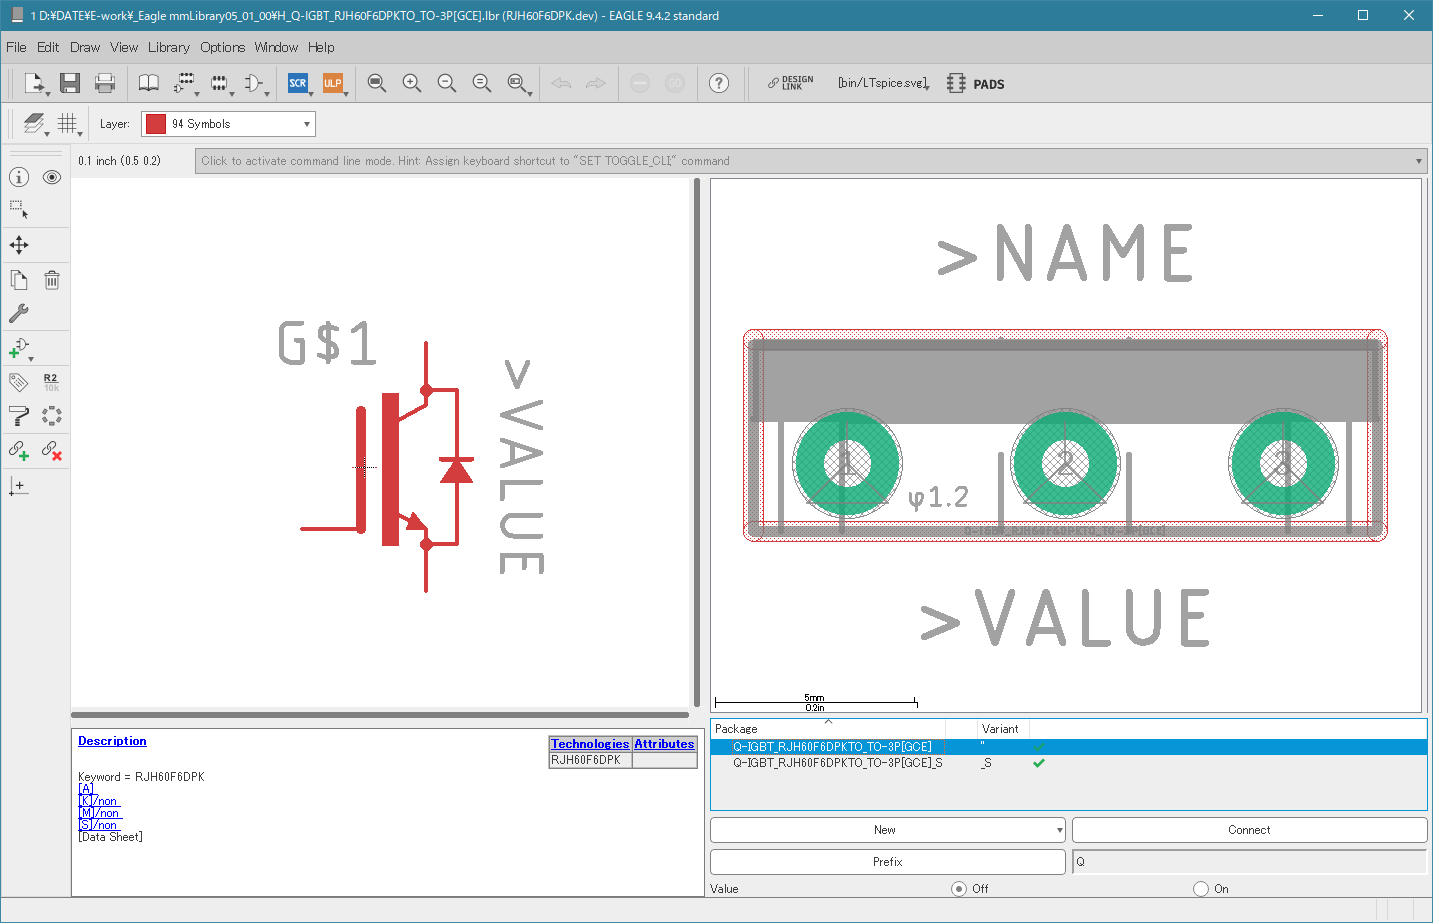Click the Stop command icon

[640, 83]
